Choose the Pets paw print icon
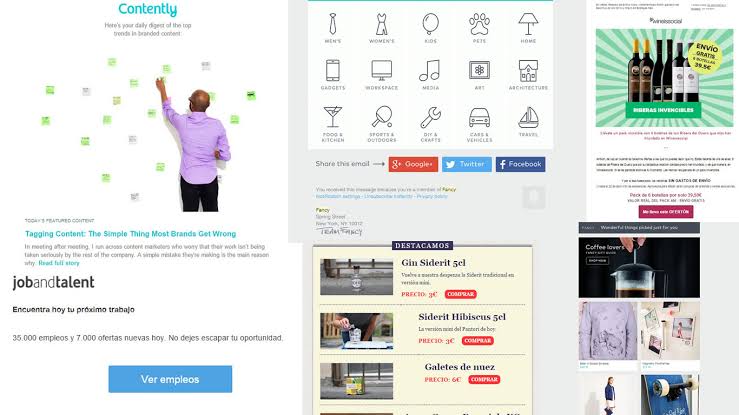This screenshot has height=415, width=739. 479,24
